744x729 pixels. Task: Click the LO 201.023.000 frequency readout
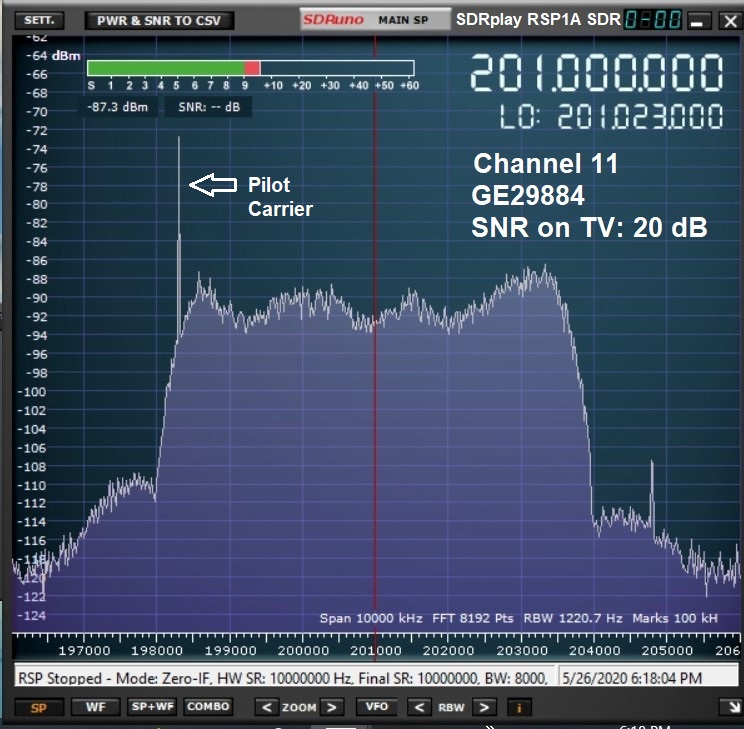tap(610, 117)
